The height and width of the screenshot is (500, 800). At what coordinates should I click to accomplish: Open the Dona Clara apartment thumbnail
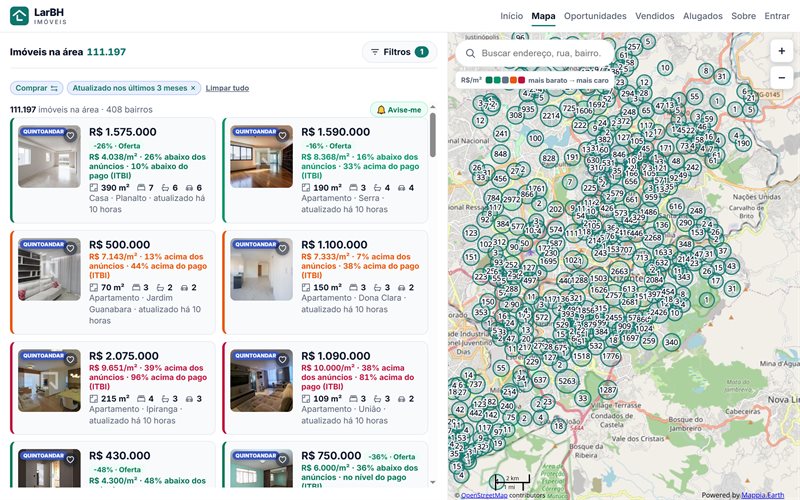262,269
